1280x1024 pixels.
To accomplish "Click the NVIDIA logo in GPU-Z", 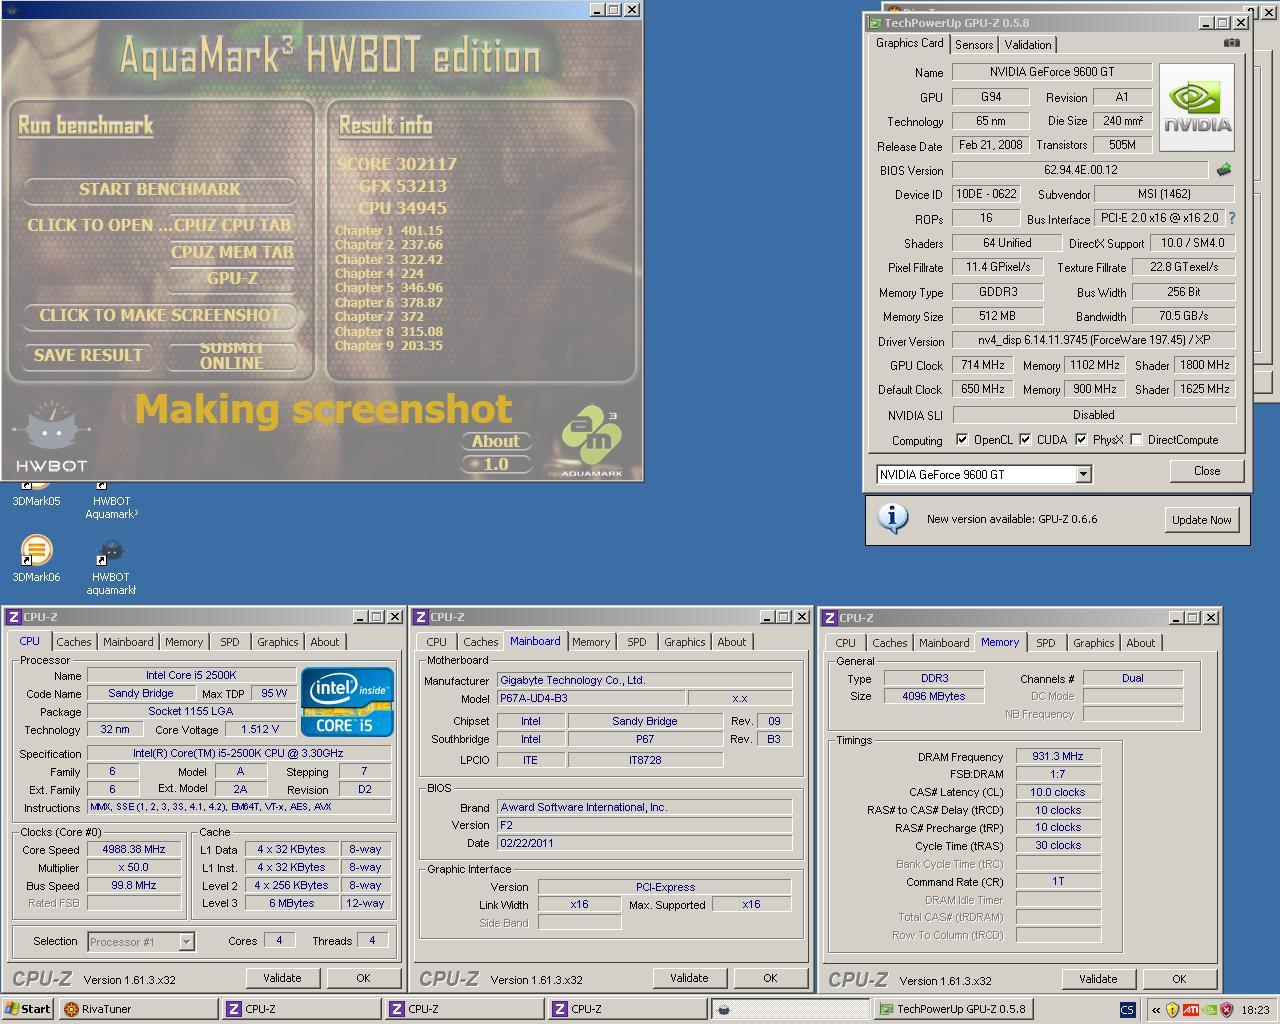I will click(1197, 108).
